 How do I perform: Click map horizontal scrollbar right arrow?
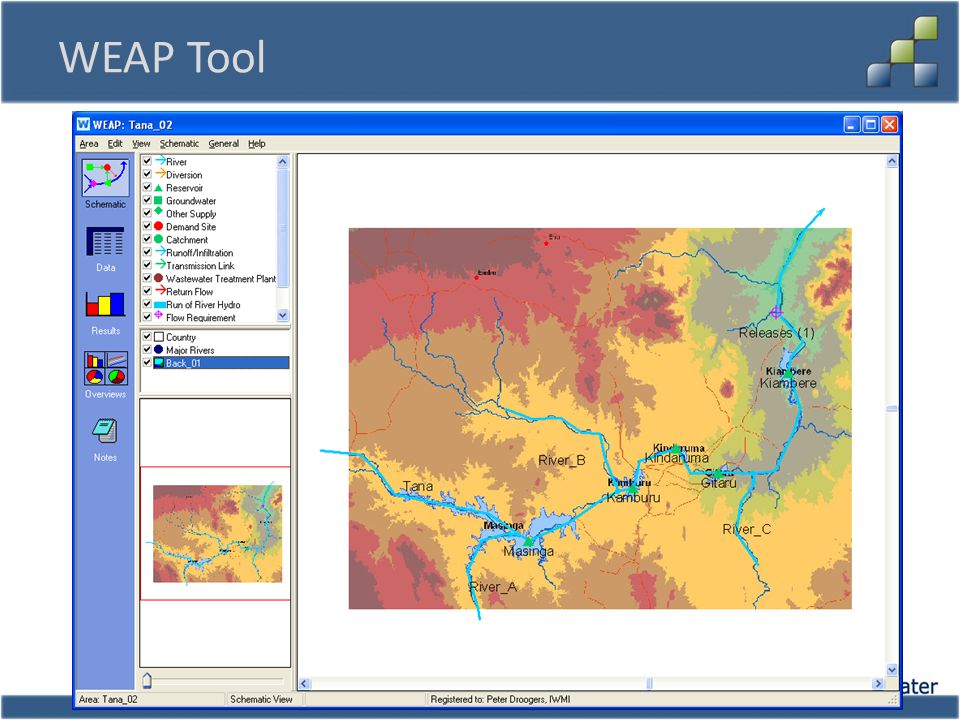(x=879, y=683)
